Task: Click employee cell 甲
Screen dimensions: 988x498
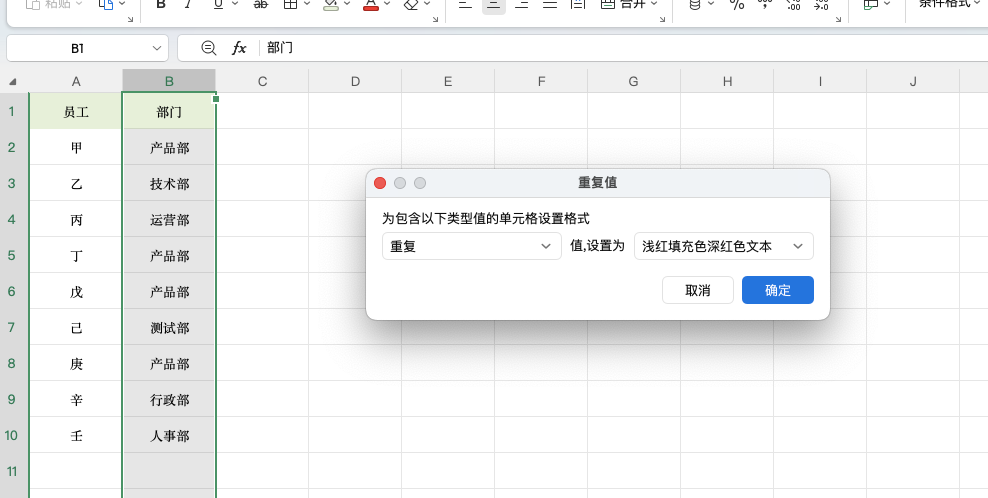Action: (x=76, y=148)
